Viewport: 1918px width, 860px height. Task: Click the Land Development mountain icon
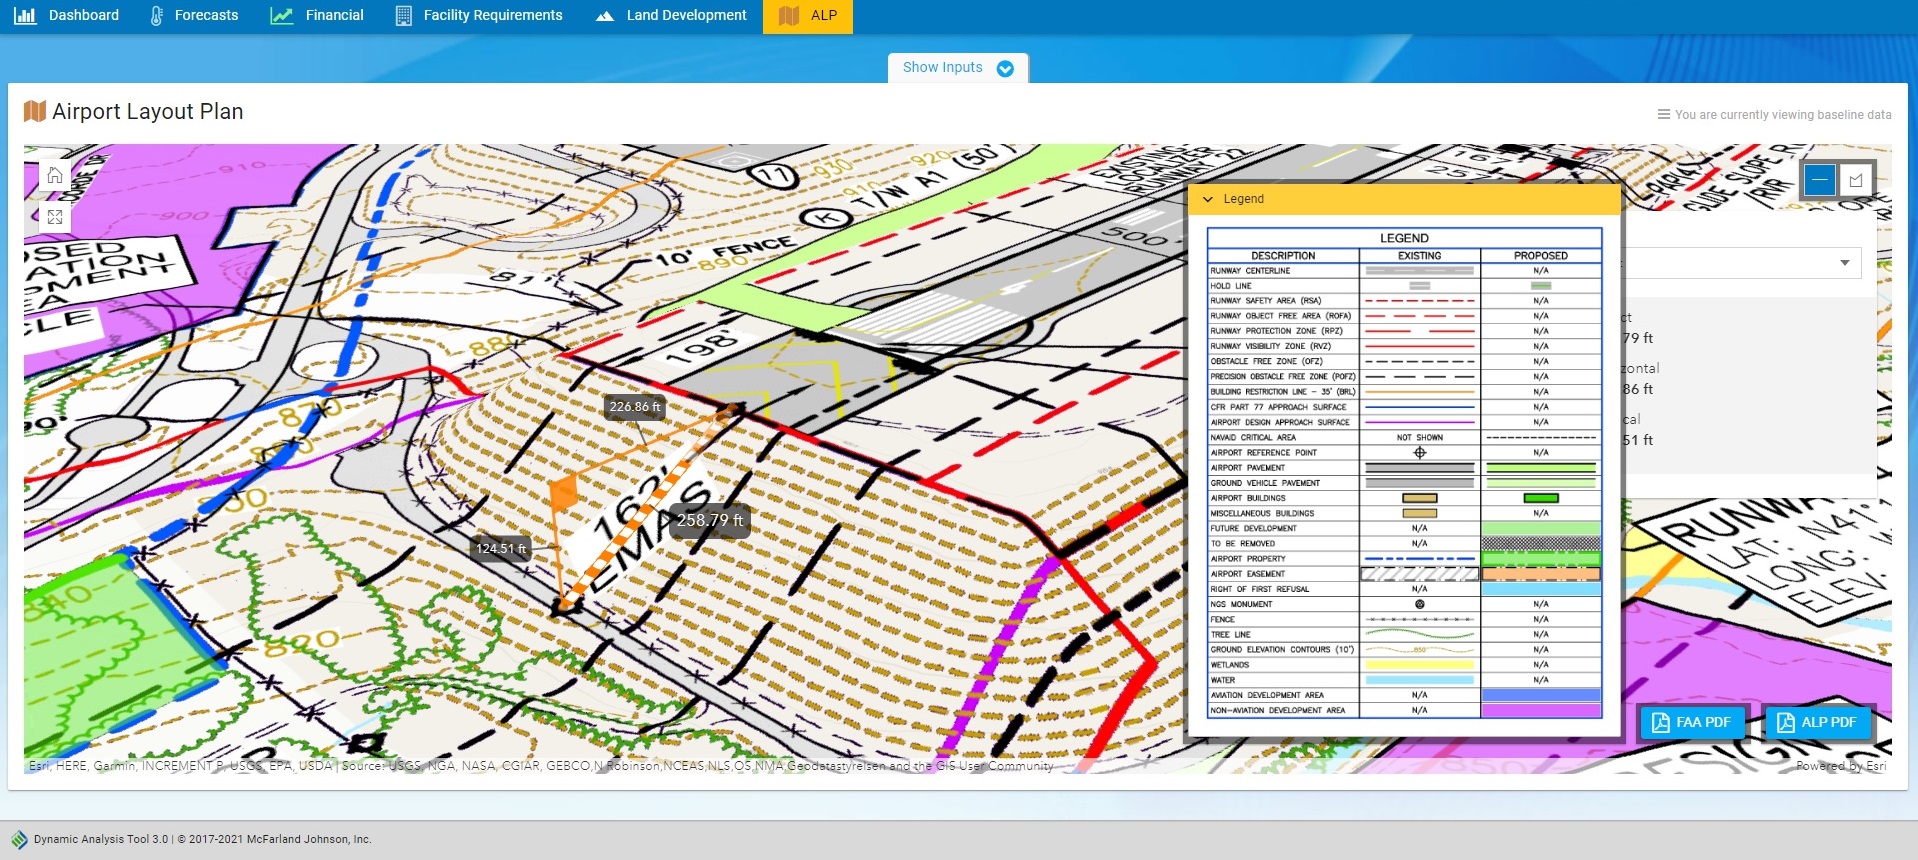tap(604, 16)
